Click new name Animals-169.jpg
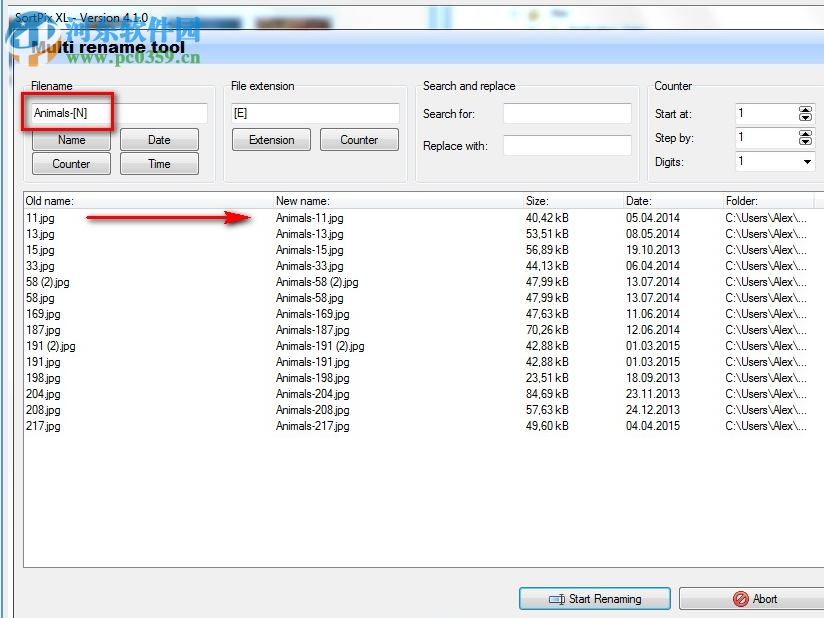Screen dimensions: 824x618 click(313, 314)
